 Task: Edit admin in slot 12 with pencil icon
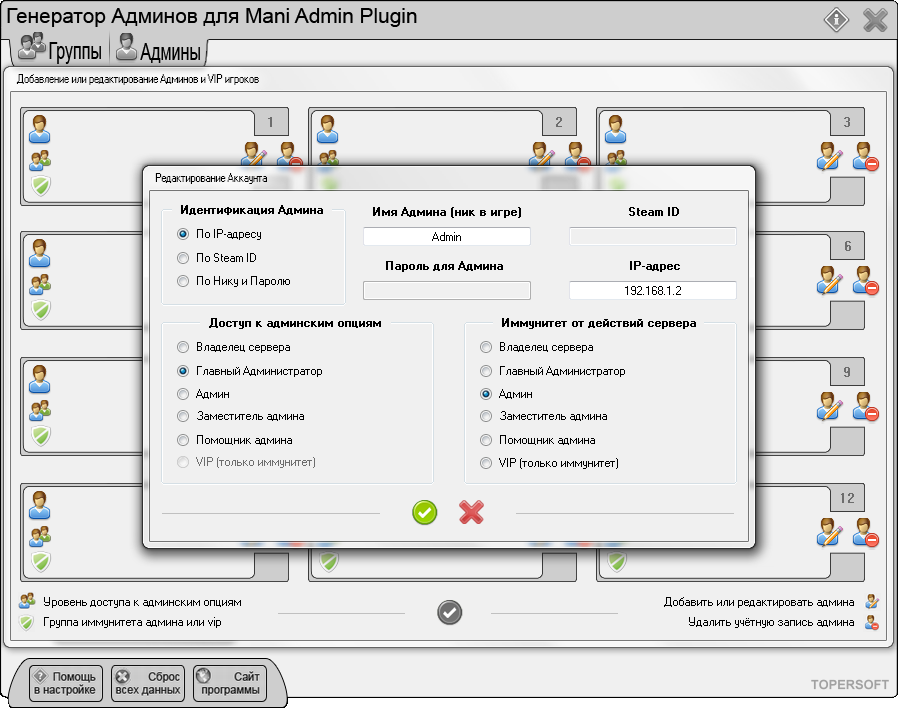pyautogui.click(x=830, y=532)
